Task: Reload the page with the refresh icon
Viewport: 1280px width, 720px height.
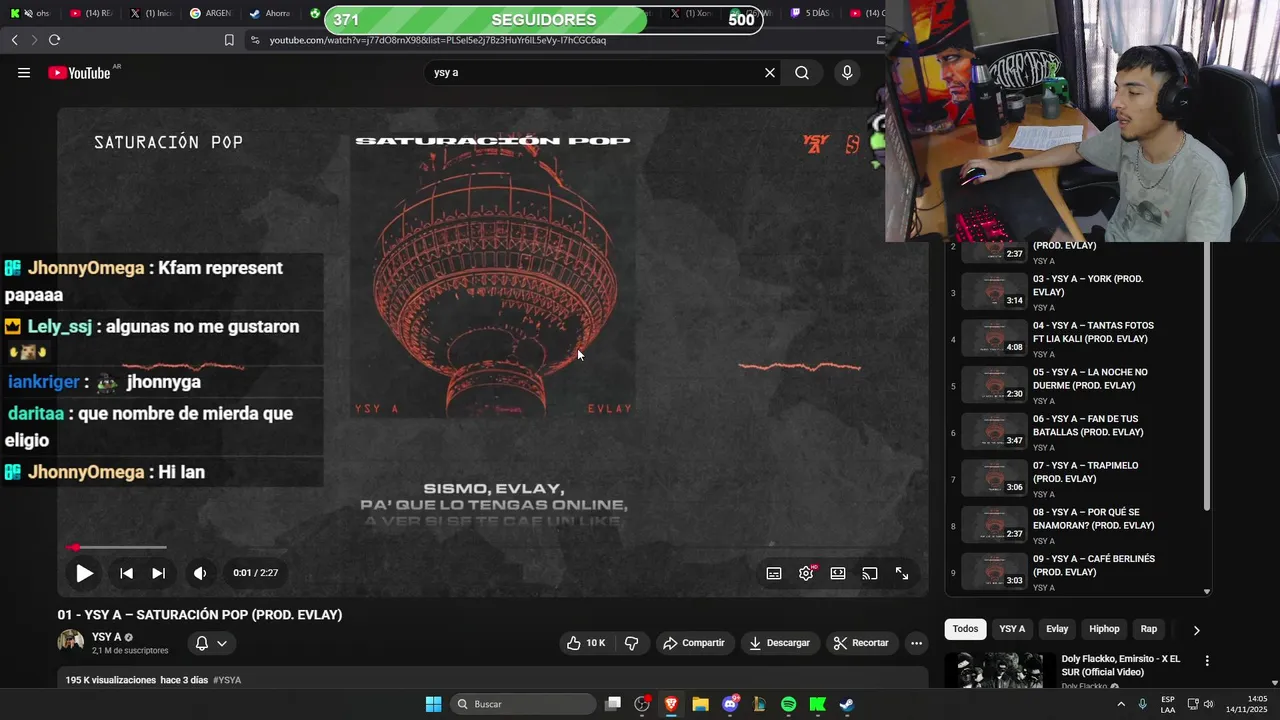Action: pos(54,40)
